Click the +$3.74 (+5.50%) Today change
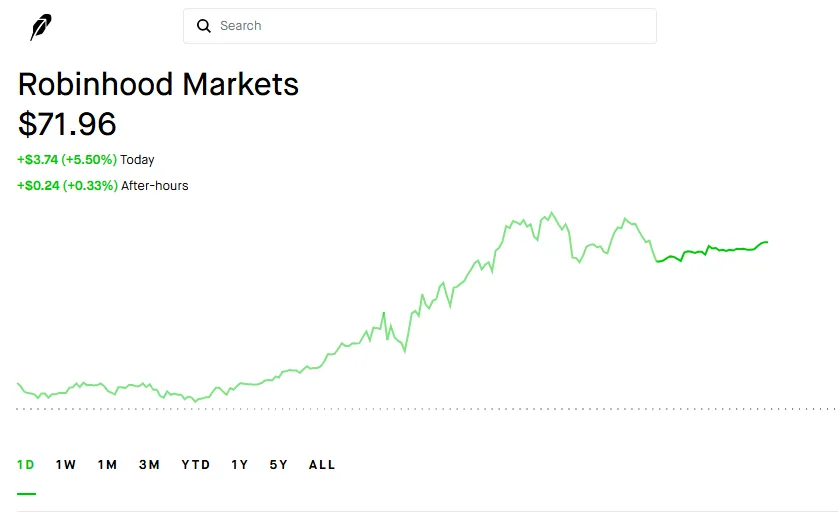Image resolution: width=838 pixels, height=527 pixels. point(86,159)
